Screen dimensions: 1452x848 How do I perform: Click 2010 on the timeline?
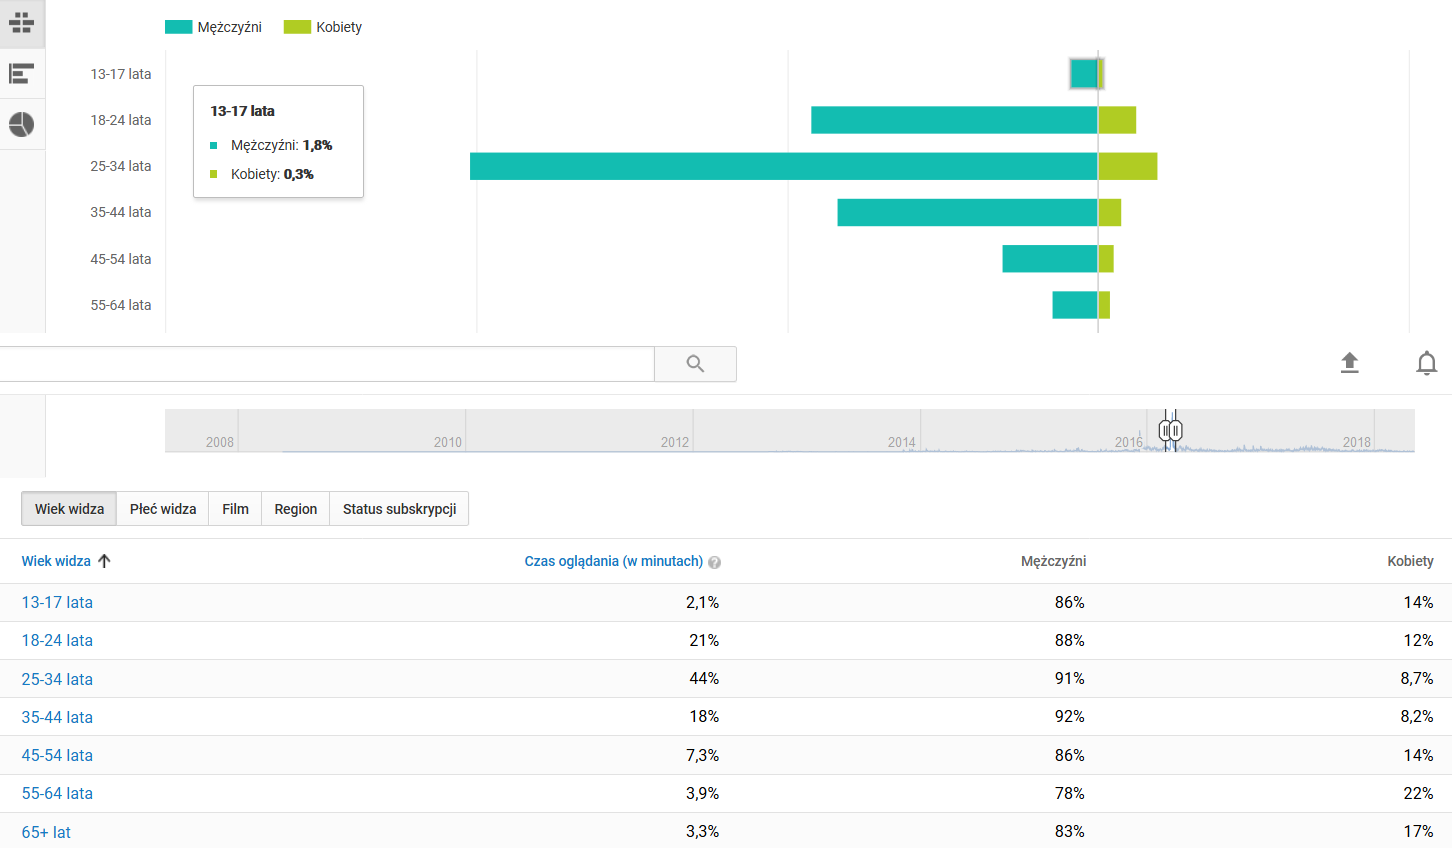pyautogui.click(x=448, y=442)
